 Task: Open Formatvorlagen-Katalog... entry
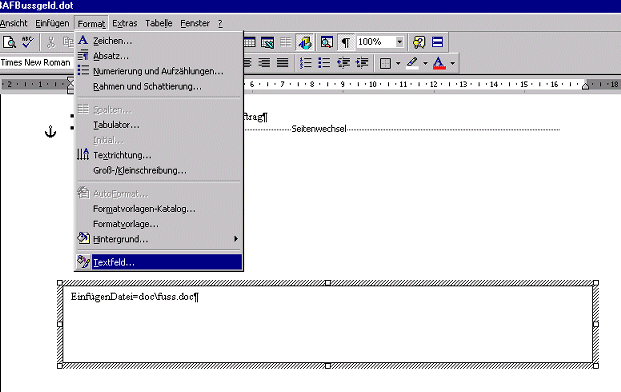pyautogui.click(x=159, y=209)
